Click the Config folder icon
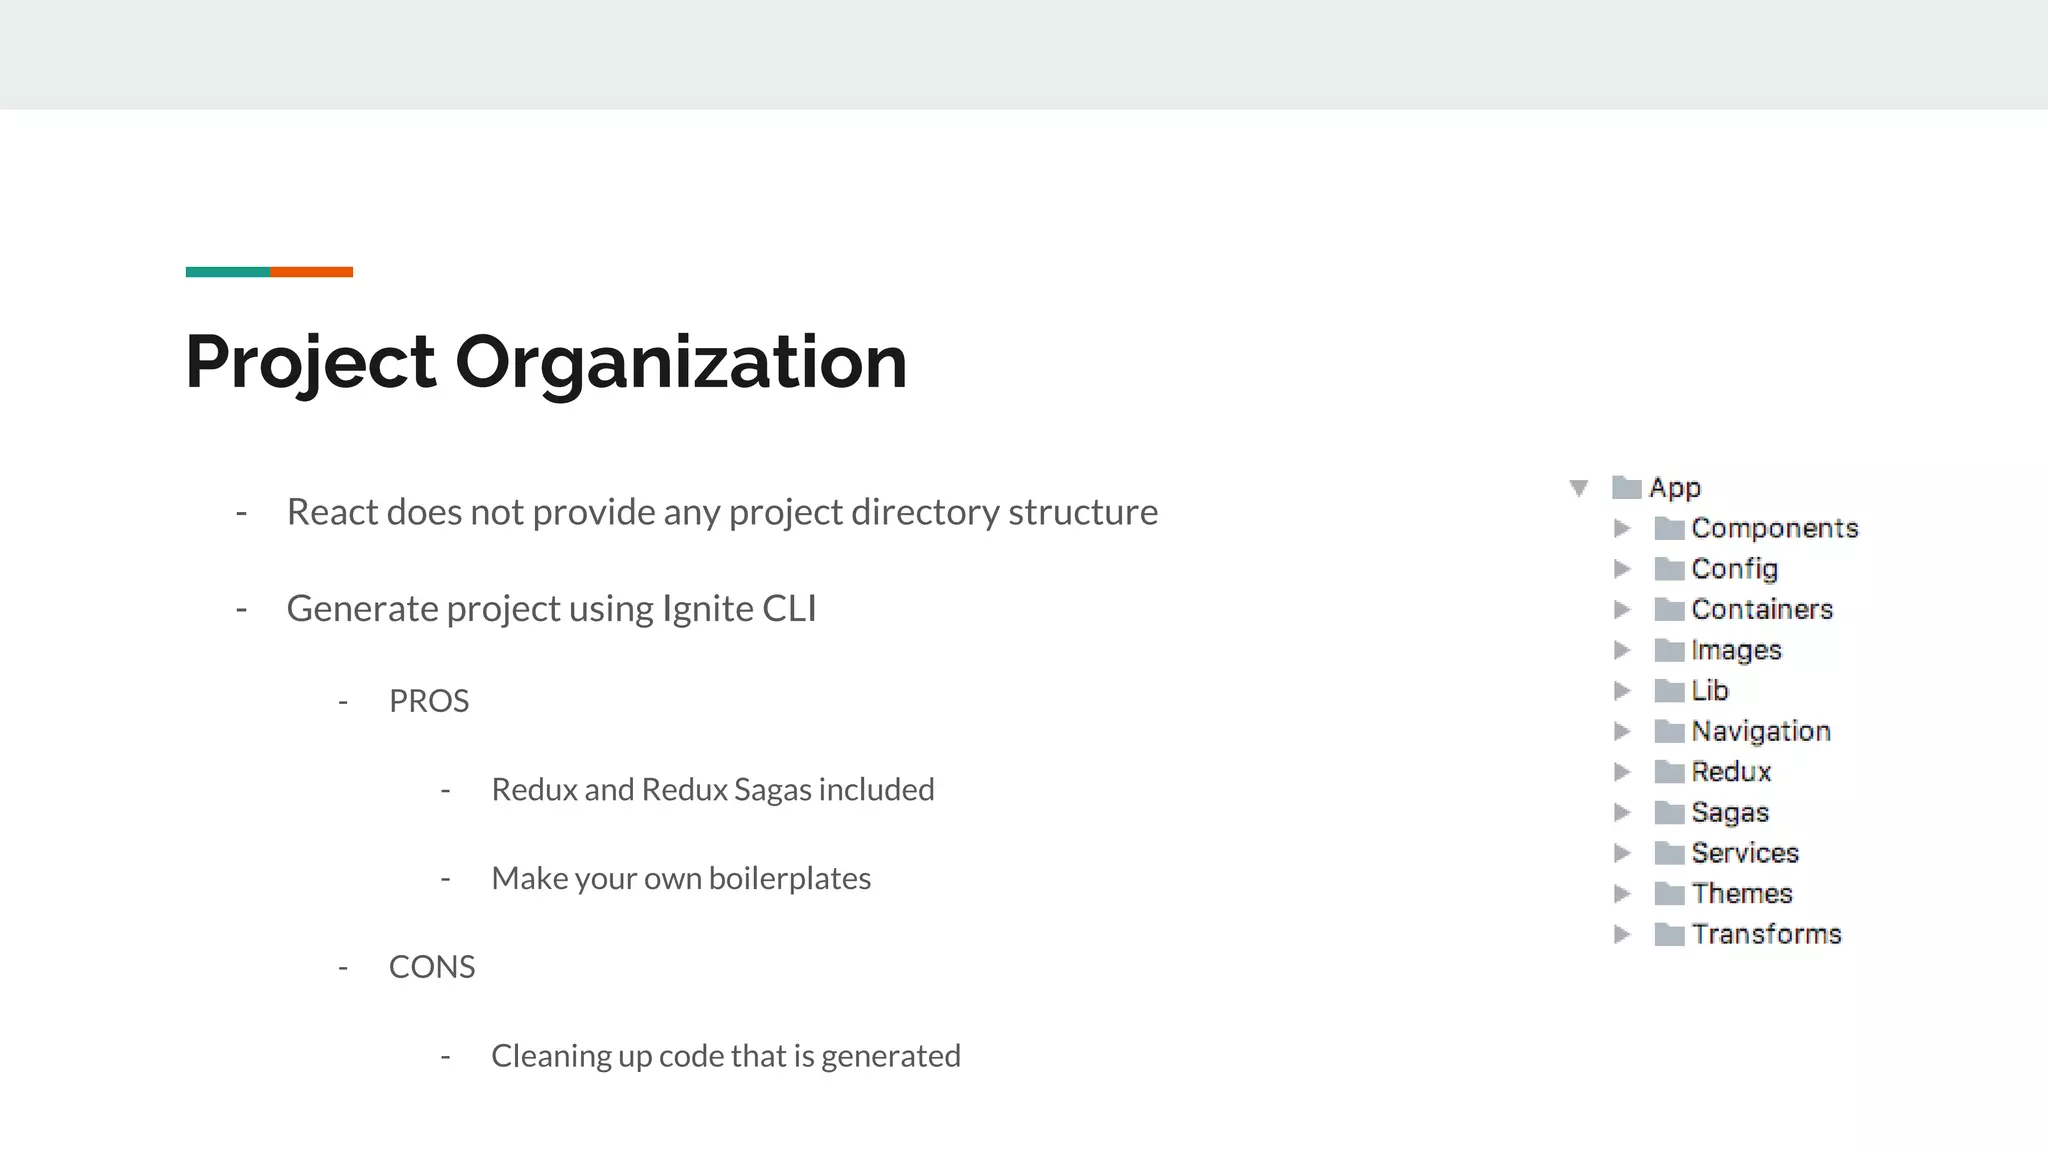Viewport: 2048px width, 1152px height. click(x=1669, y=569)
